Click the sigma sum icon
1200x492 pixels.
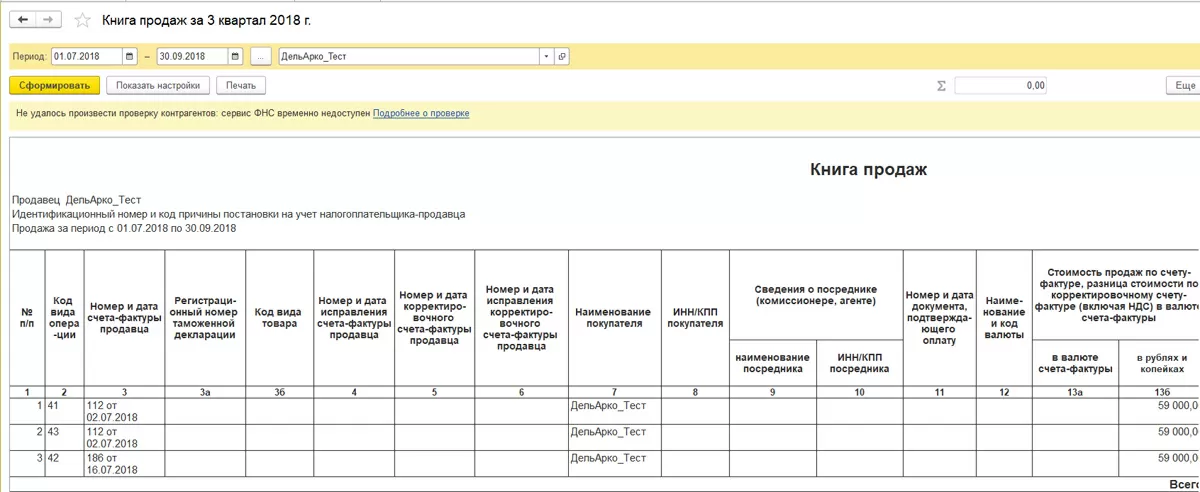pyautogui.click(x=941, y=86)
